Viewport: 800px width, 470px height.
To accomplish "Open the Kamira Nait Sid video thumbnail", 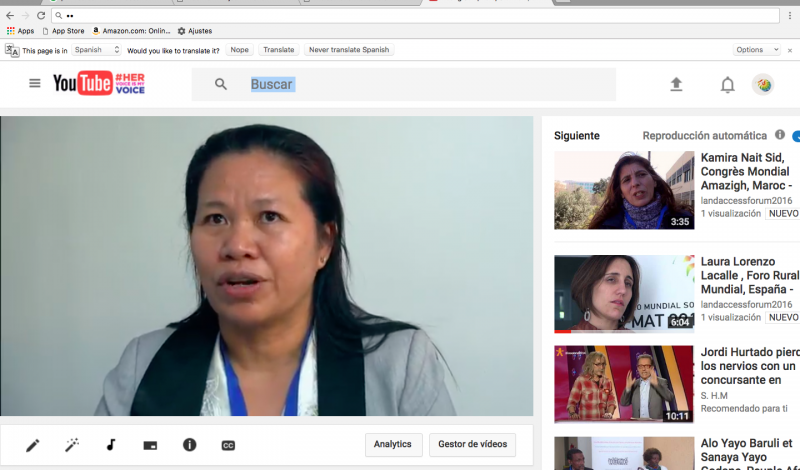I will click(x=624, y=190).
